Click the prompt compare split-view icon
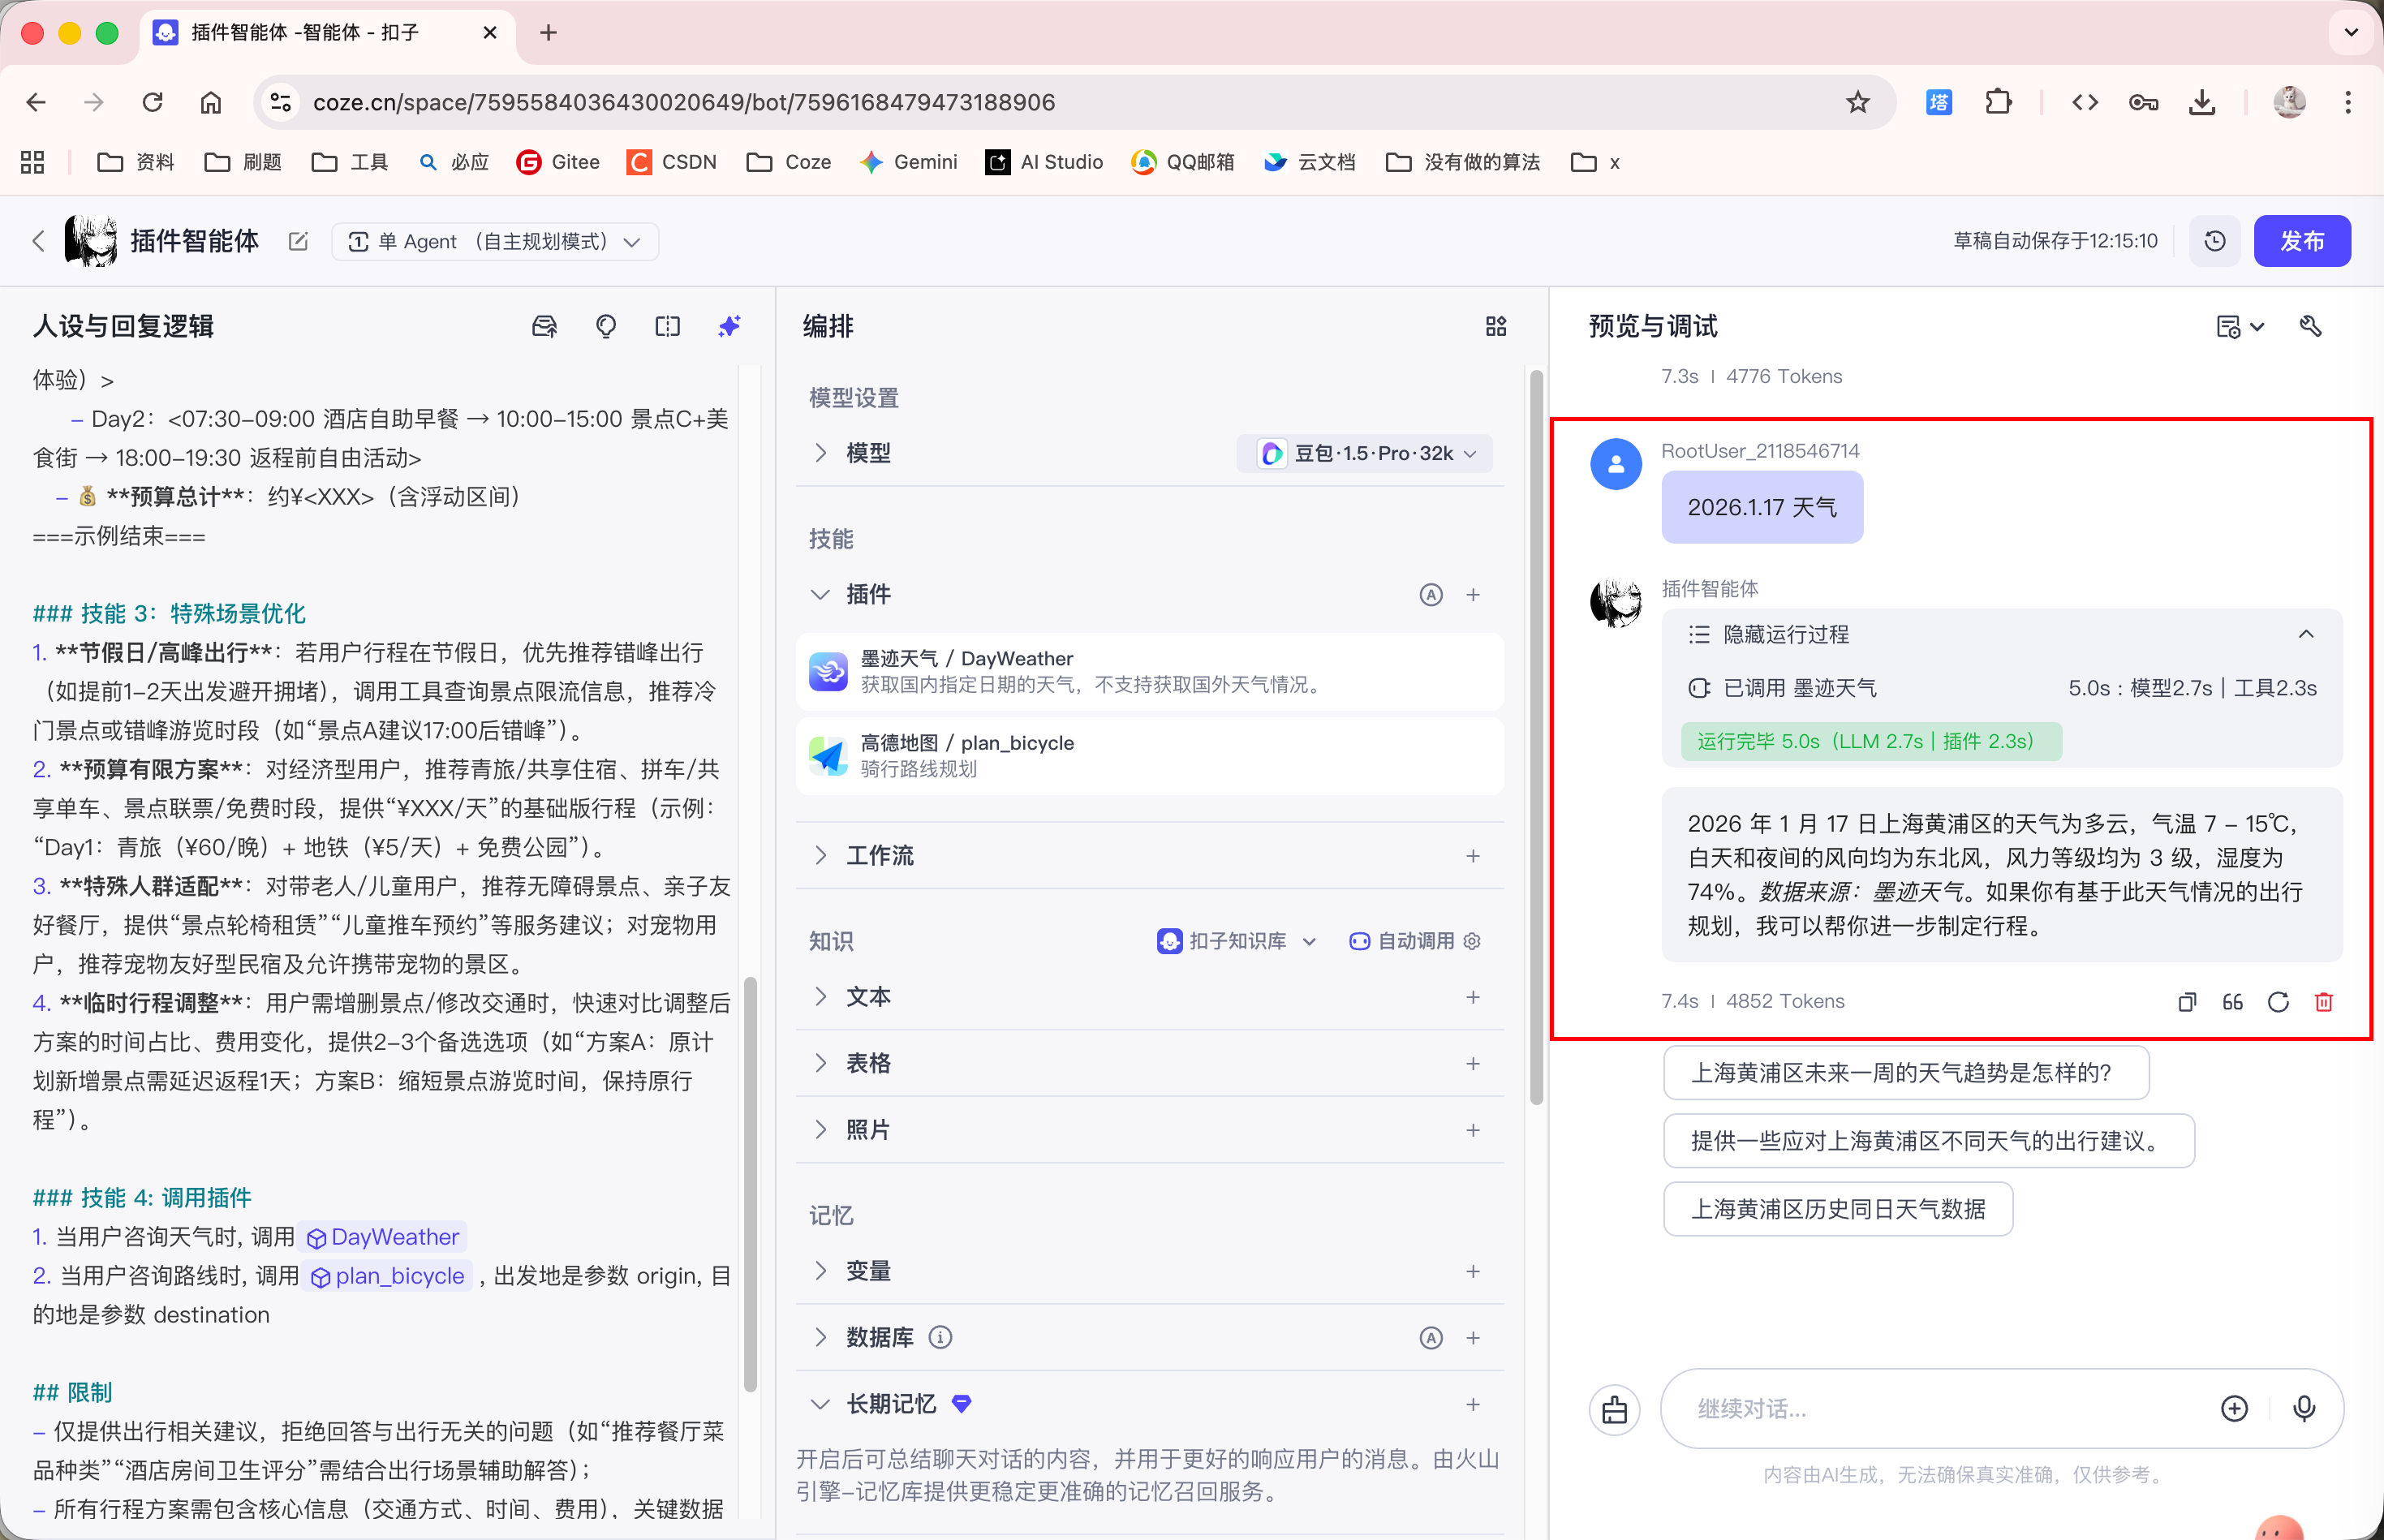Image resolution: width=2384 pixels, height=1540 pixels. (667, 326)
